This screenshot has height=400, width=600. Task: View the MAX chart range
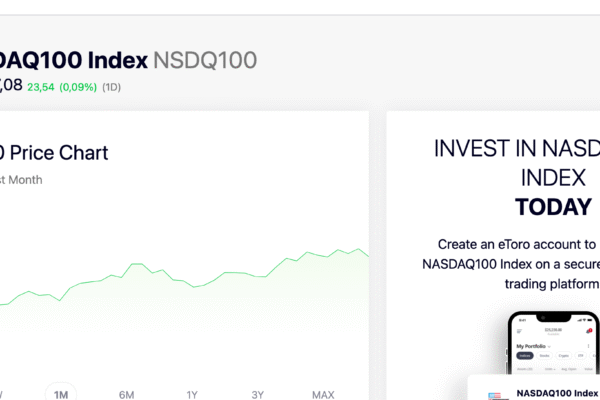(323, 394)
